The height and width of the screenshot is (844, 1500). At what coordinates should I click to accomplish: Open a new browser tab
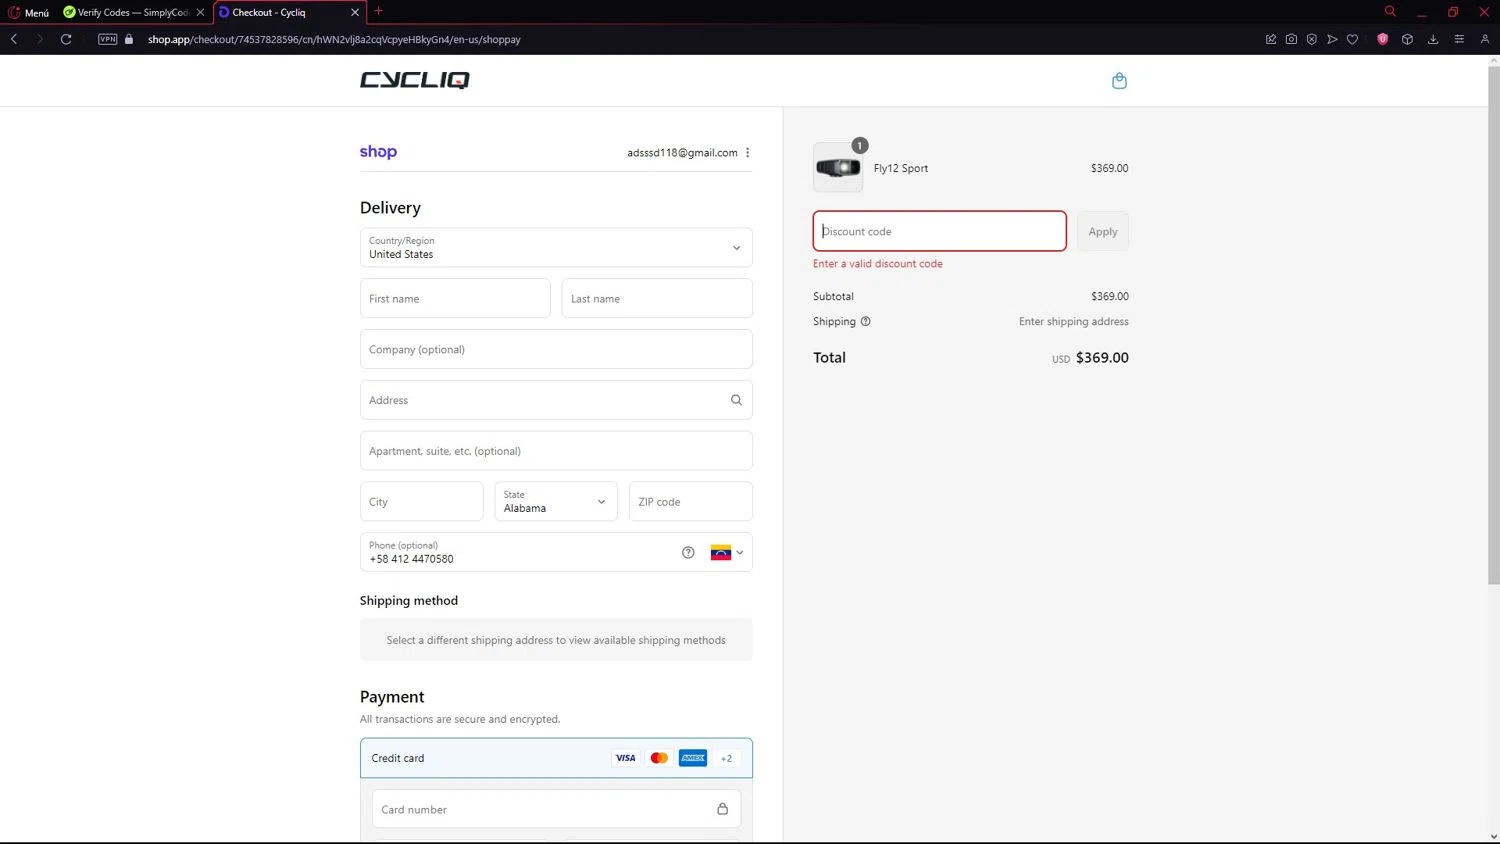pyautogui.click(x=378, y=11)
